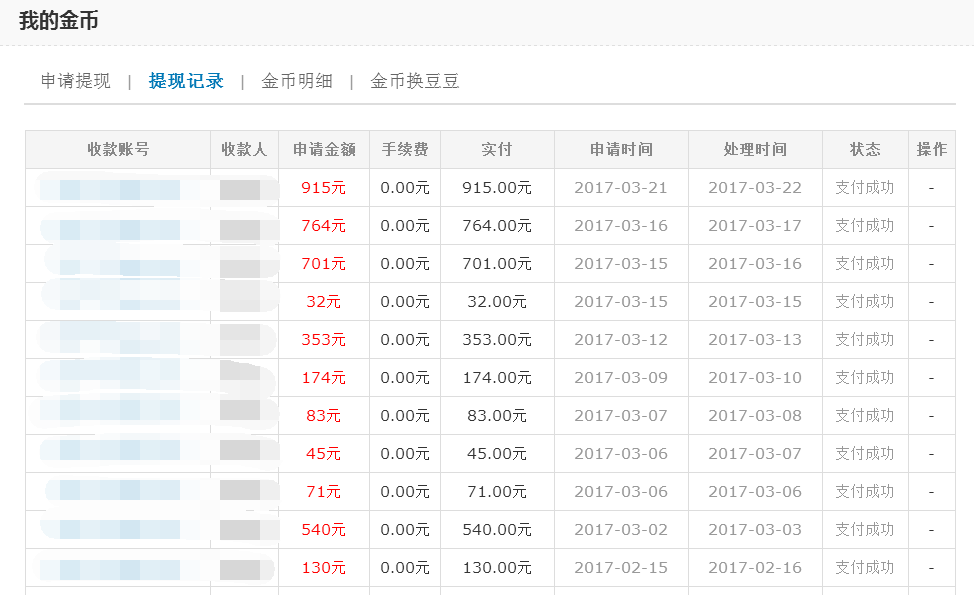
Task: Select the red 764元 amount
Action: [324, 225]
